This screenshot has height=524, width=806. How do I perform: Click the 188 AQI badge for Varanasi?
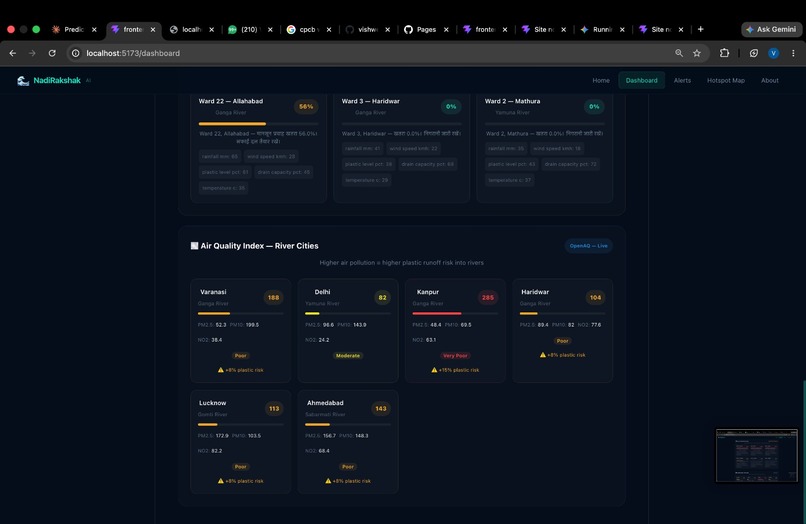click(x=273, y=298)
